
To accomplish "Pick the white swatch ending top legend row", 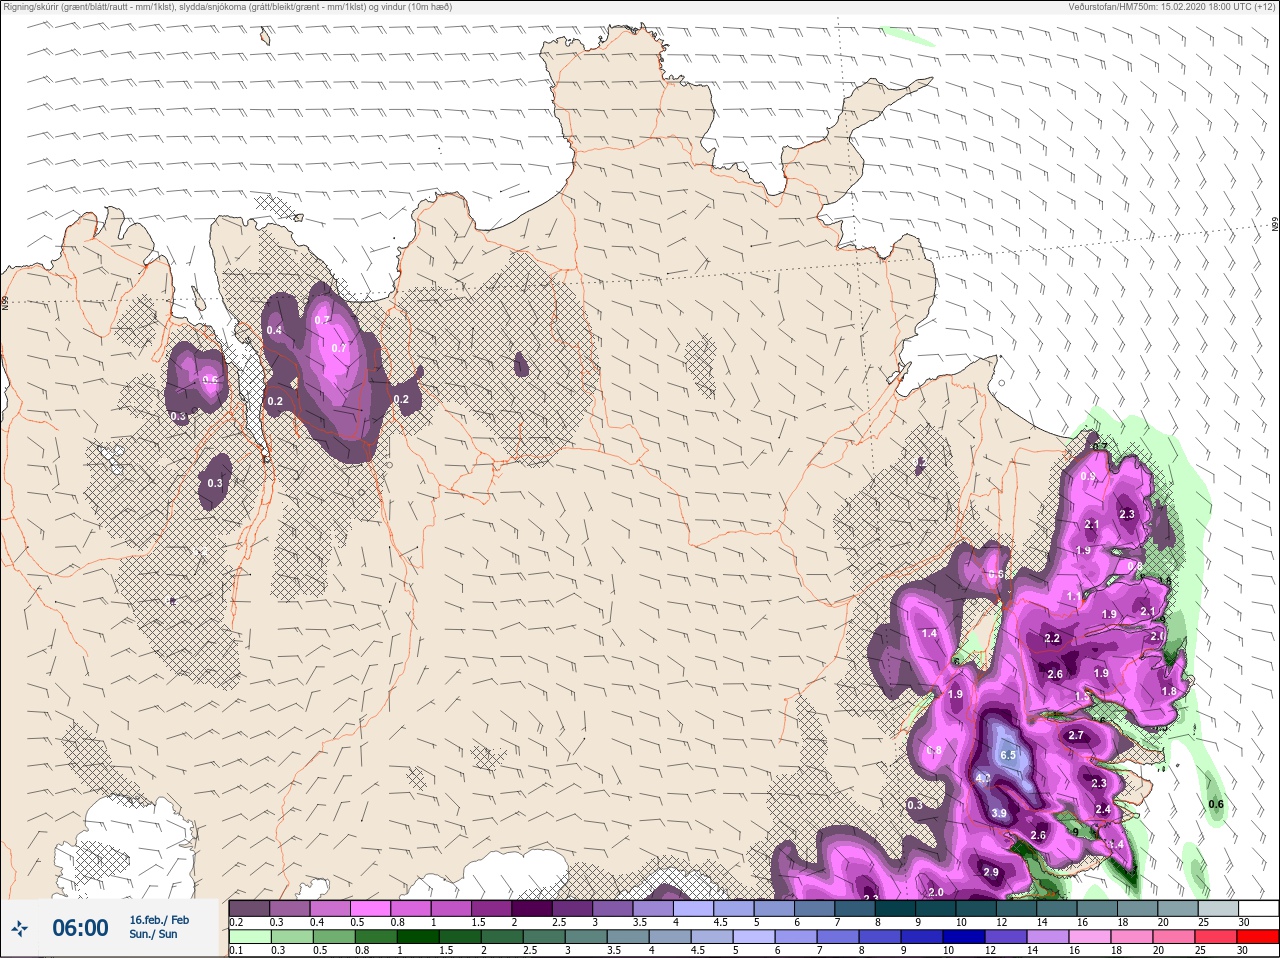I will point(1258,908).
